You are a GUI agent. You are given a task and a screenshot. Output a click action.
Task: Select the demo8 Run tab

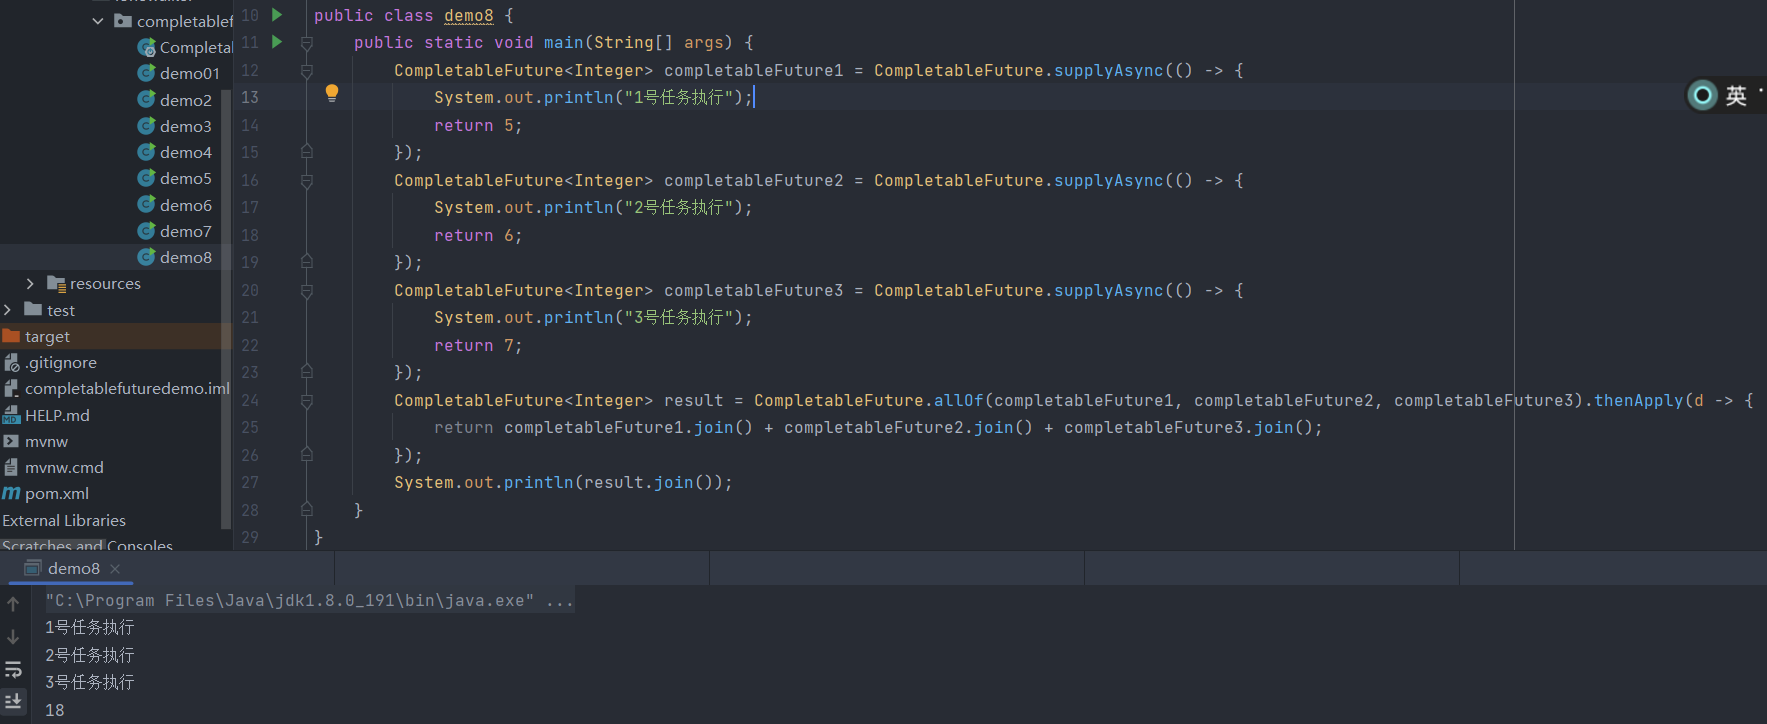72,569
